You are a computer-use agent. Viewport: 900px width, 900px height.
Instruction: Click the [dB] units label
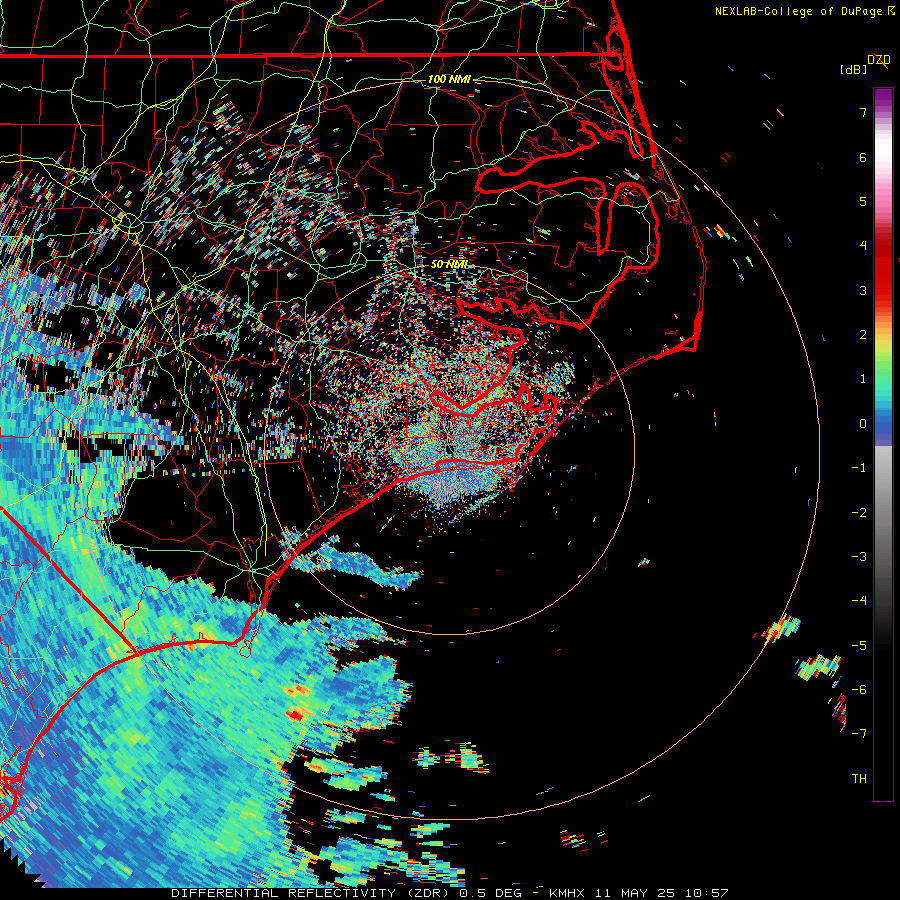point(854,69)
